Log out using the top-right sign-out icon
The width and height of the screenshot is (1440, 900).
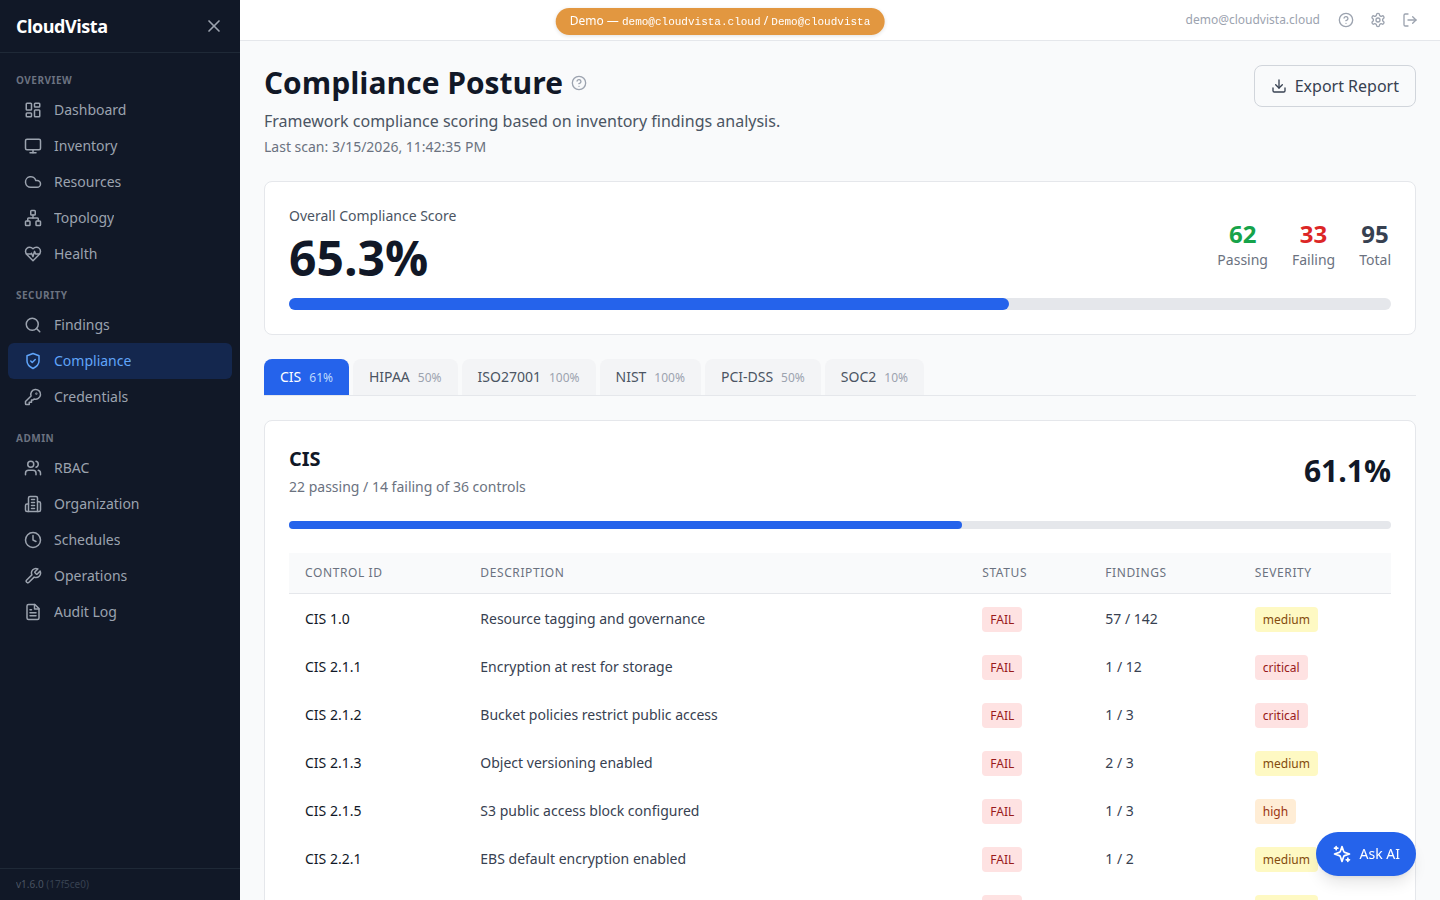(1410, 19)
